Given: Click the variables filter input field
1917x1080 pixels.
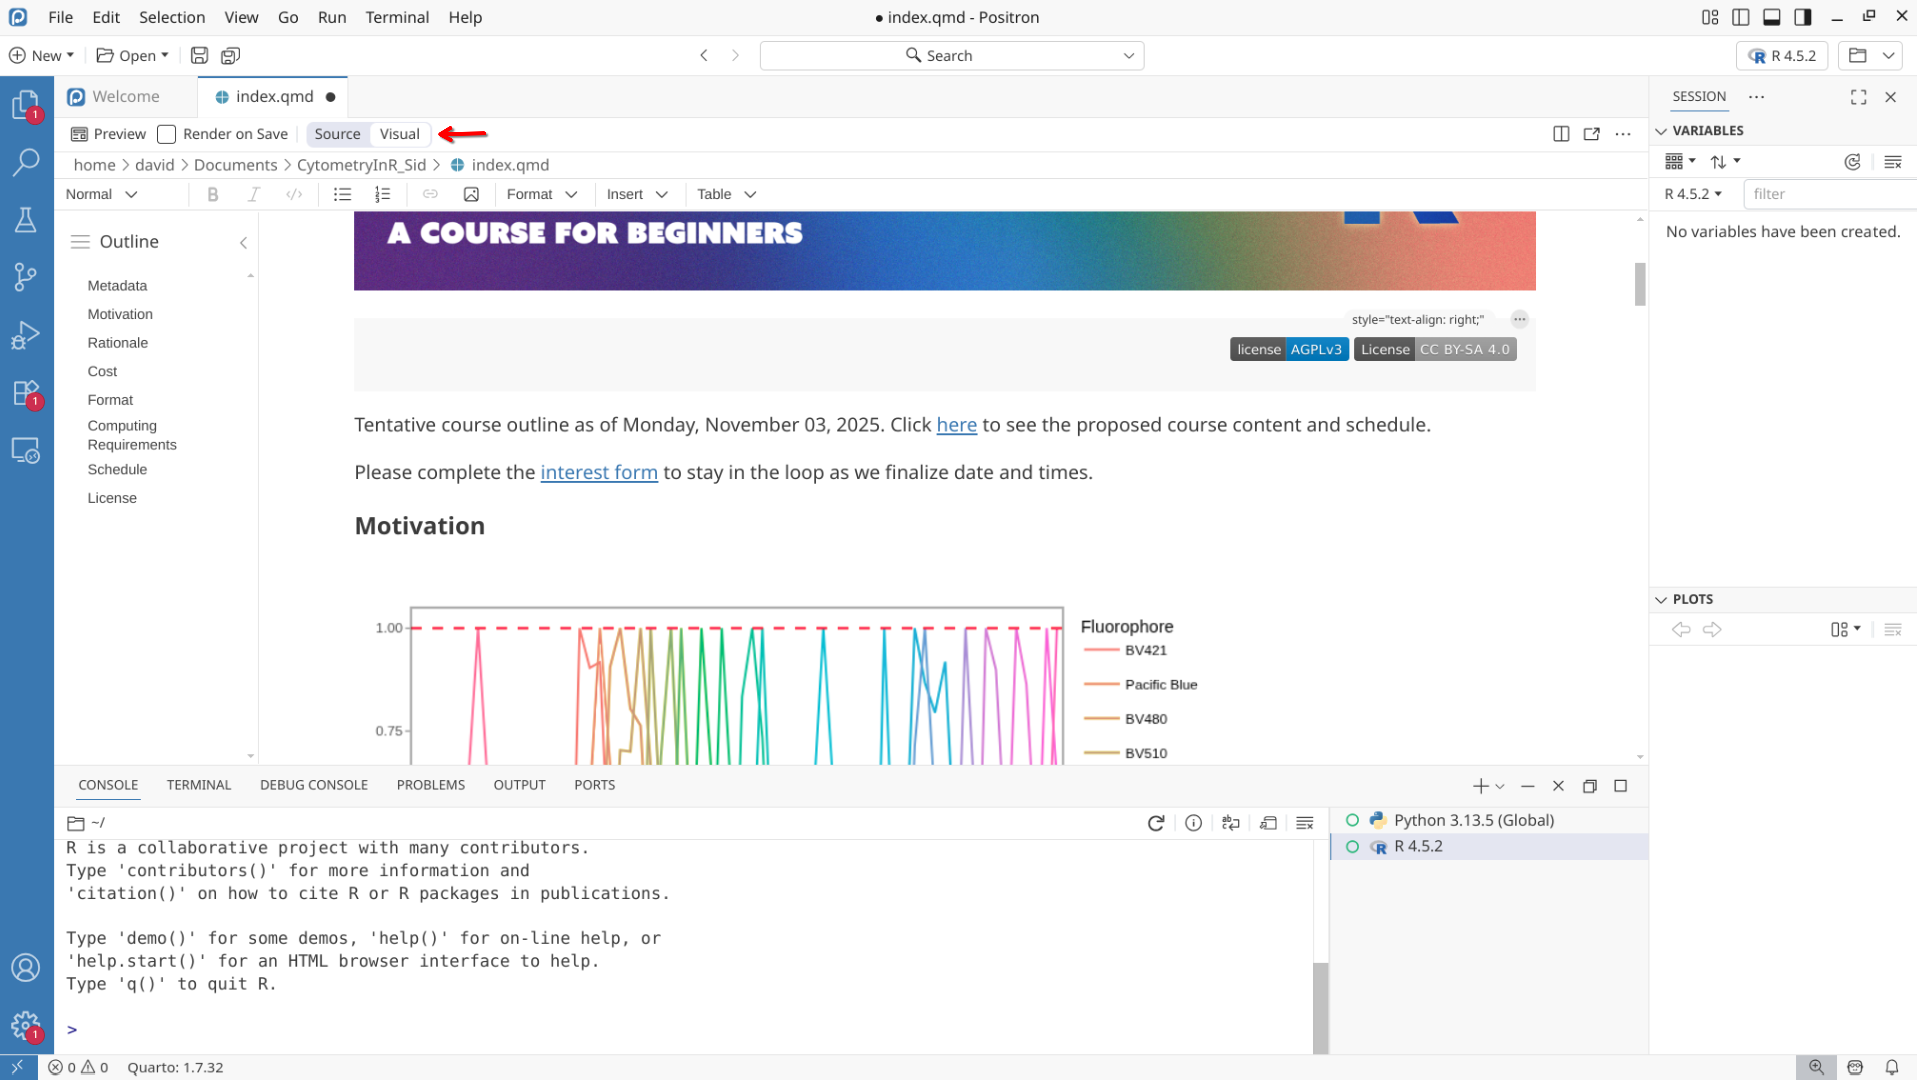Looking at the screenshot, I should pos(1828,194).
